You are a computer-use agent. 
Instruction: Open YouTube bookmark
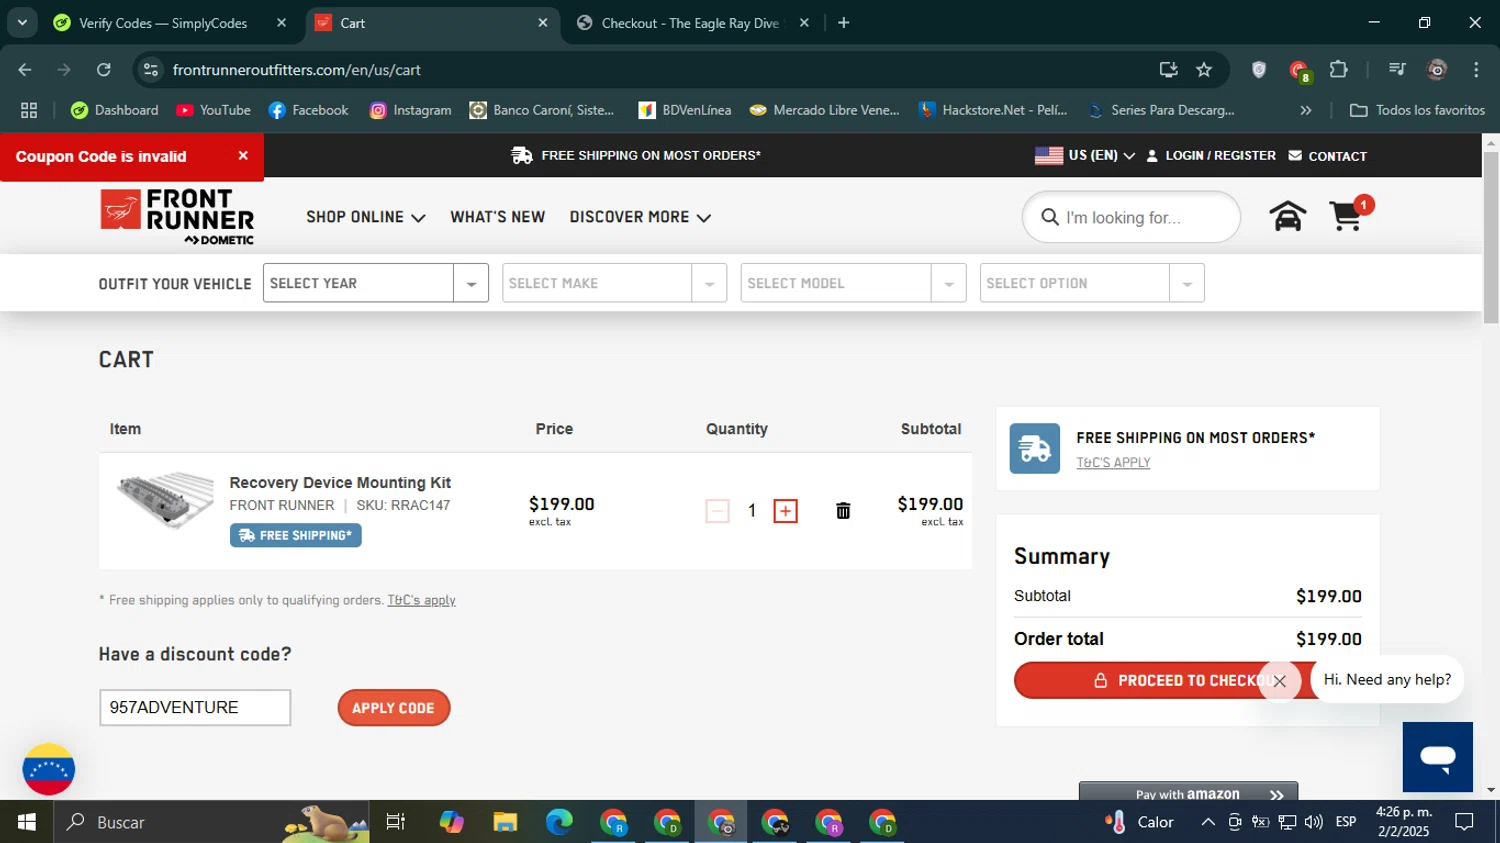click(x=213, y=110)
